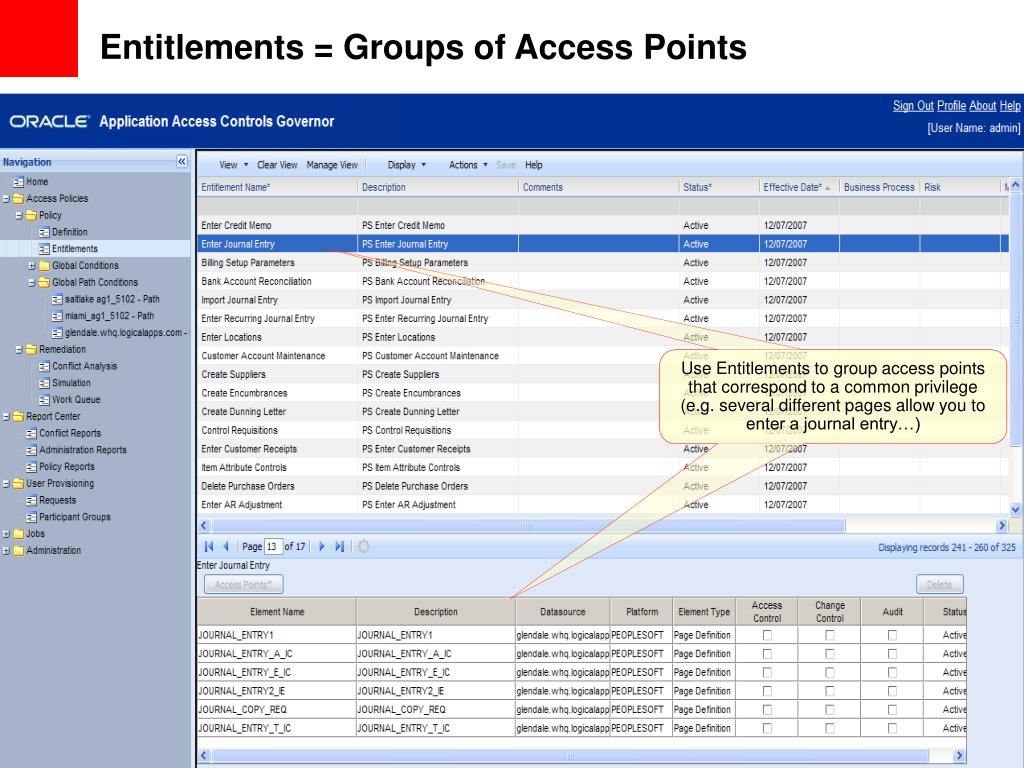
Task: Click the Sign Out link
Action: coord(913,106)
